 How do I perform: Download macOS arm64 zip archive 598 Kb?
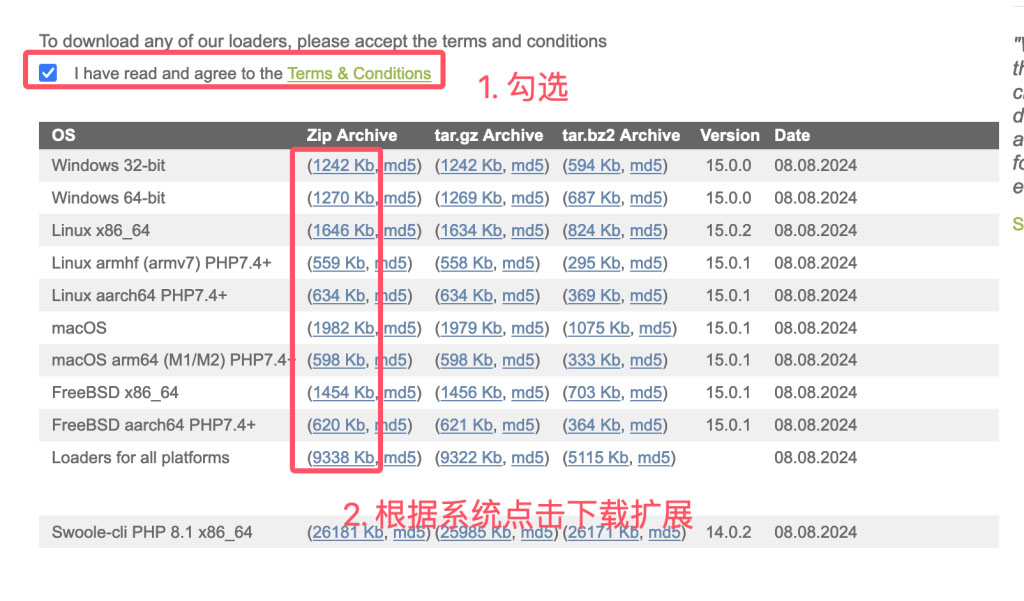(338, 360)
